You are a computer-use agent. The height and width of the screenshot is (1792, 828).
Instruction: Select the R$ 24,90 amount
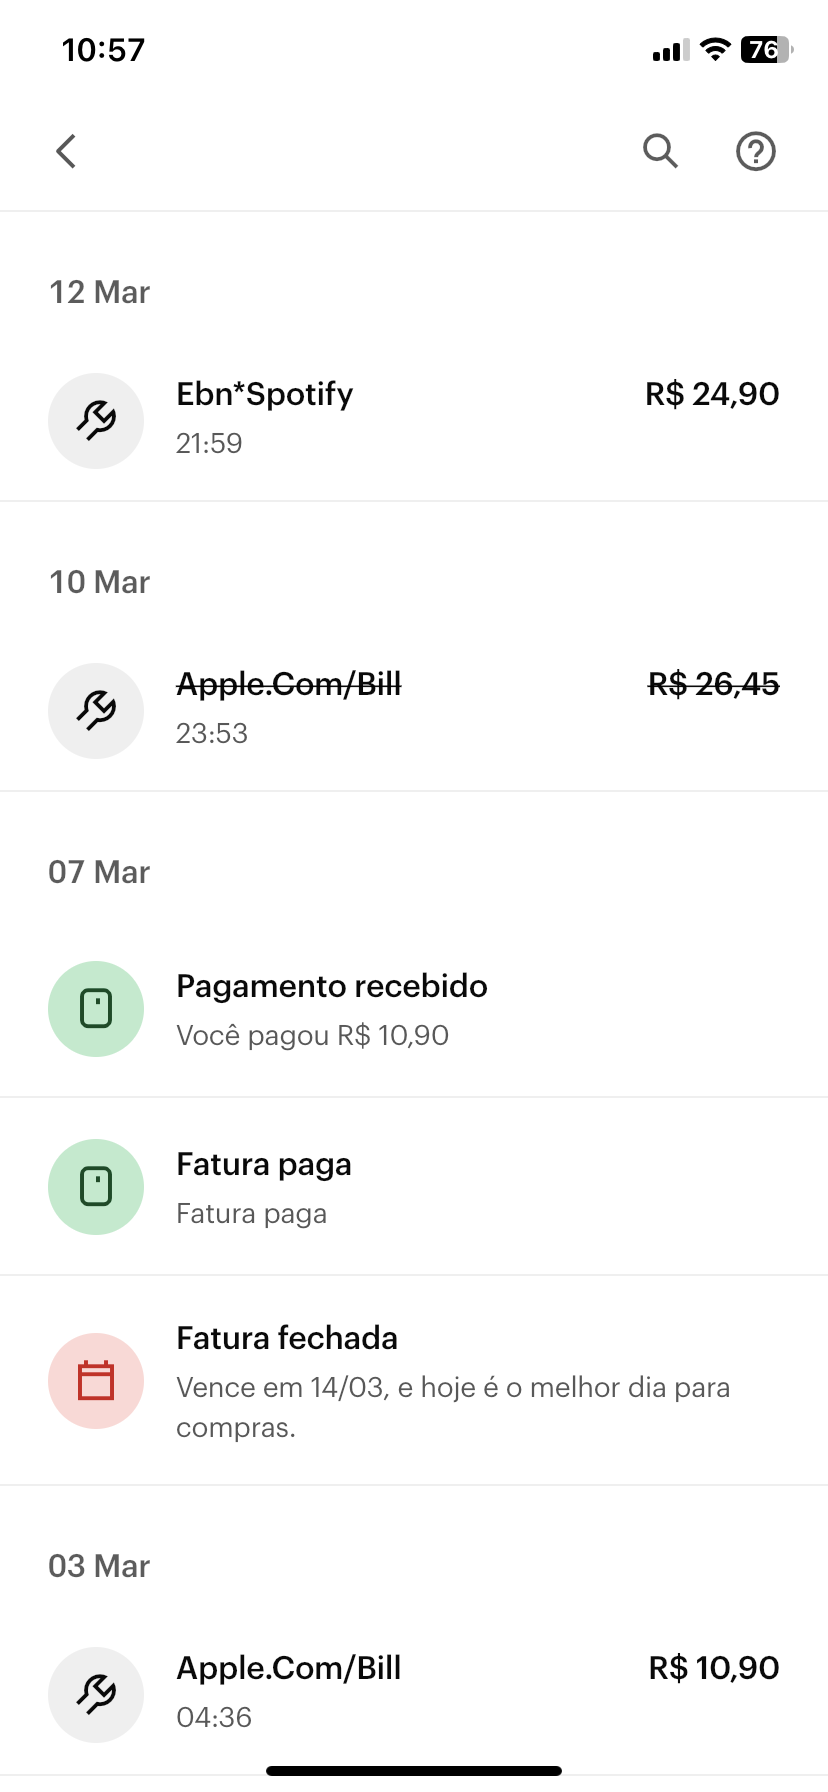712,394
